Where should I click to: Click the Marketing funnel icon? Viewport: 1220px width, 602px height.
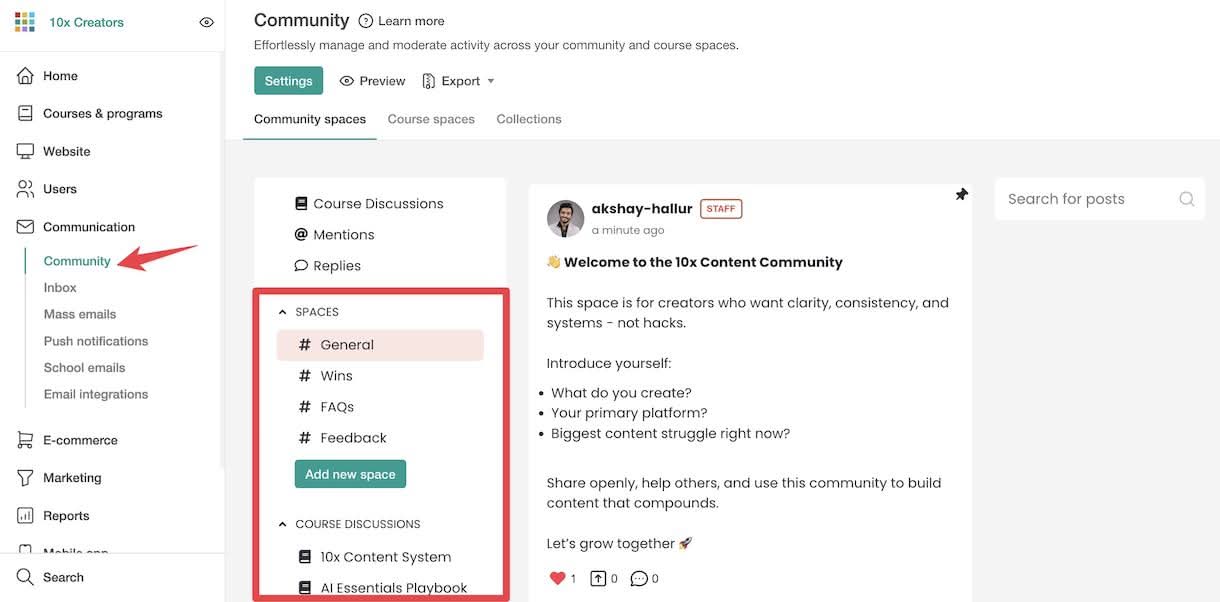24,477
